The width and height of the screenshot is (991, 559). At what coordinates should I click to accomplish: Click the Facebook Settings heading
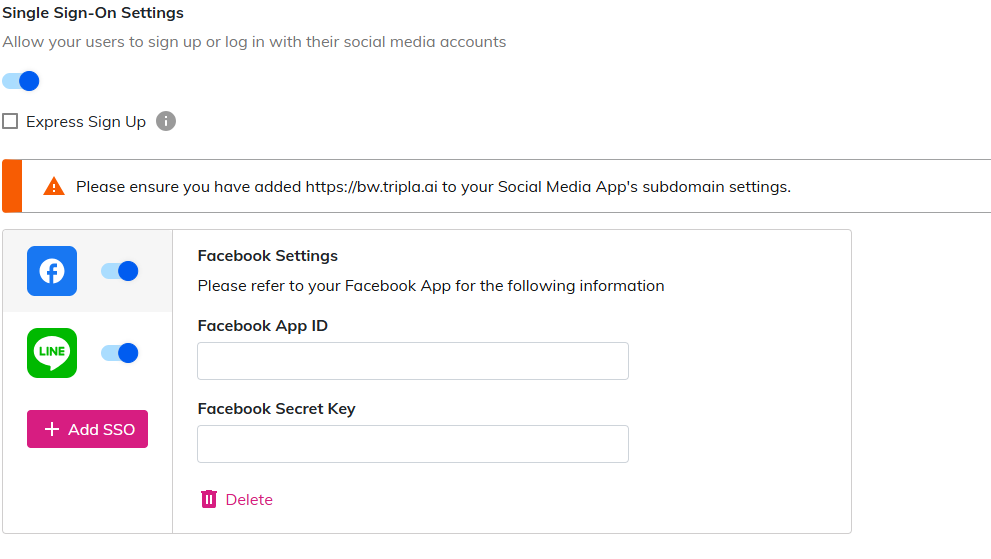tap(267, 256)
